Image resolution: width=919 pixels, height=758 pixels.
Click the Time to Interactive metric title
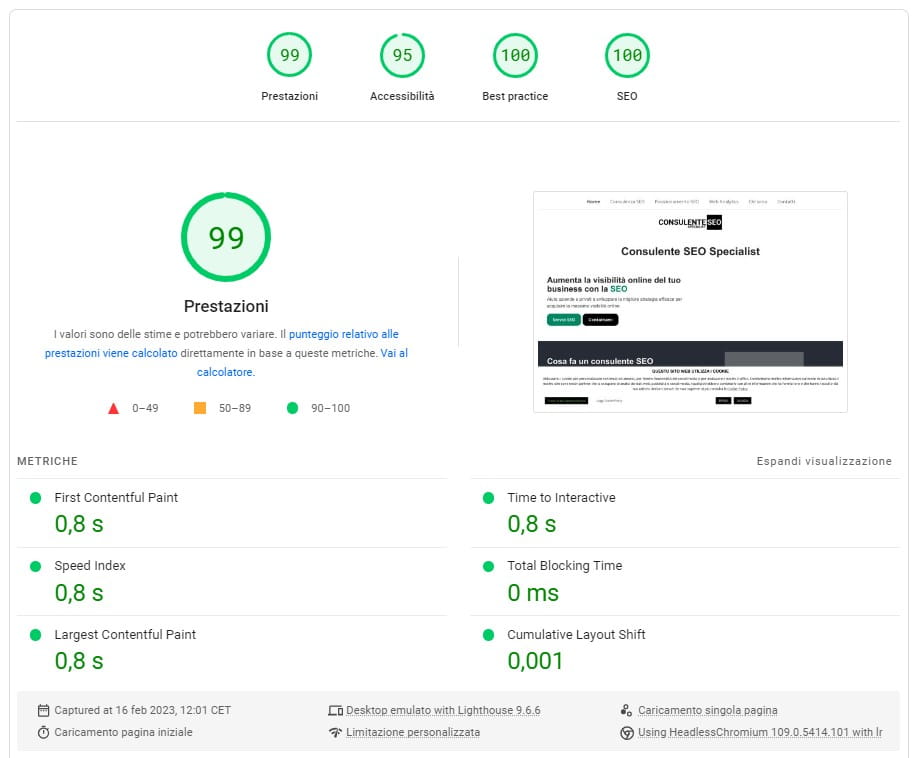pyautogui.click(x=561, y=498)
